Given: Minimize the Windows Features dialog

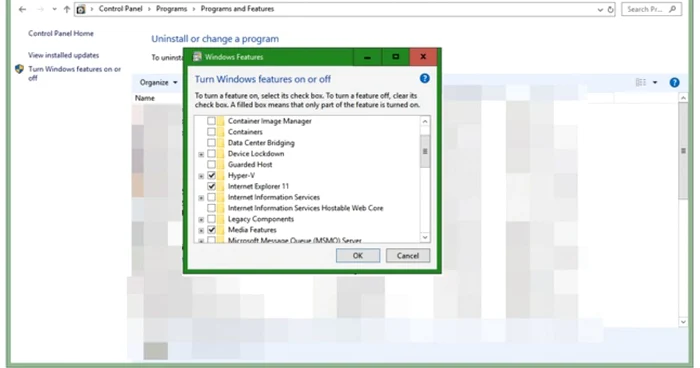Looking at the screenshot, I should click(x=367, y=57).
